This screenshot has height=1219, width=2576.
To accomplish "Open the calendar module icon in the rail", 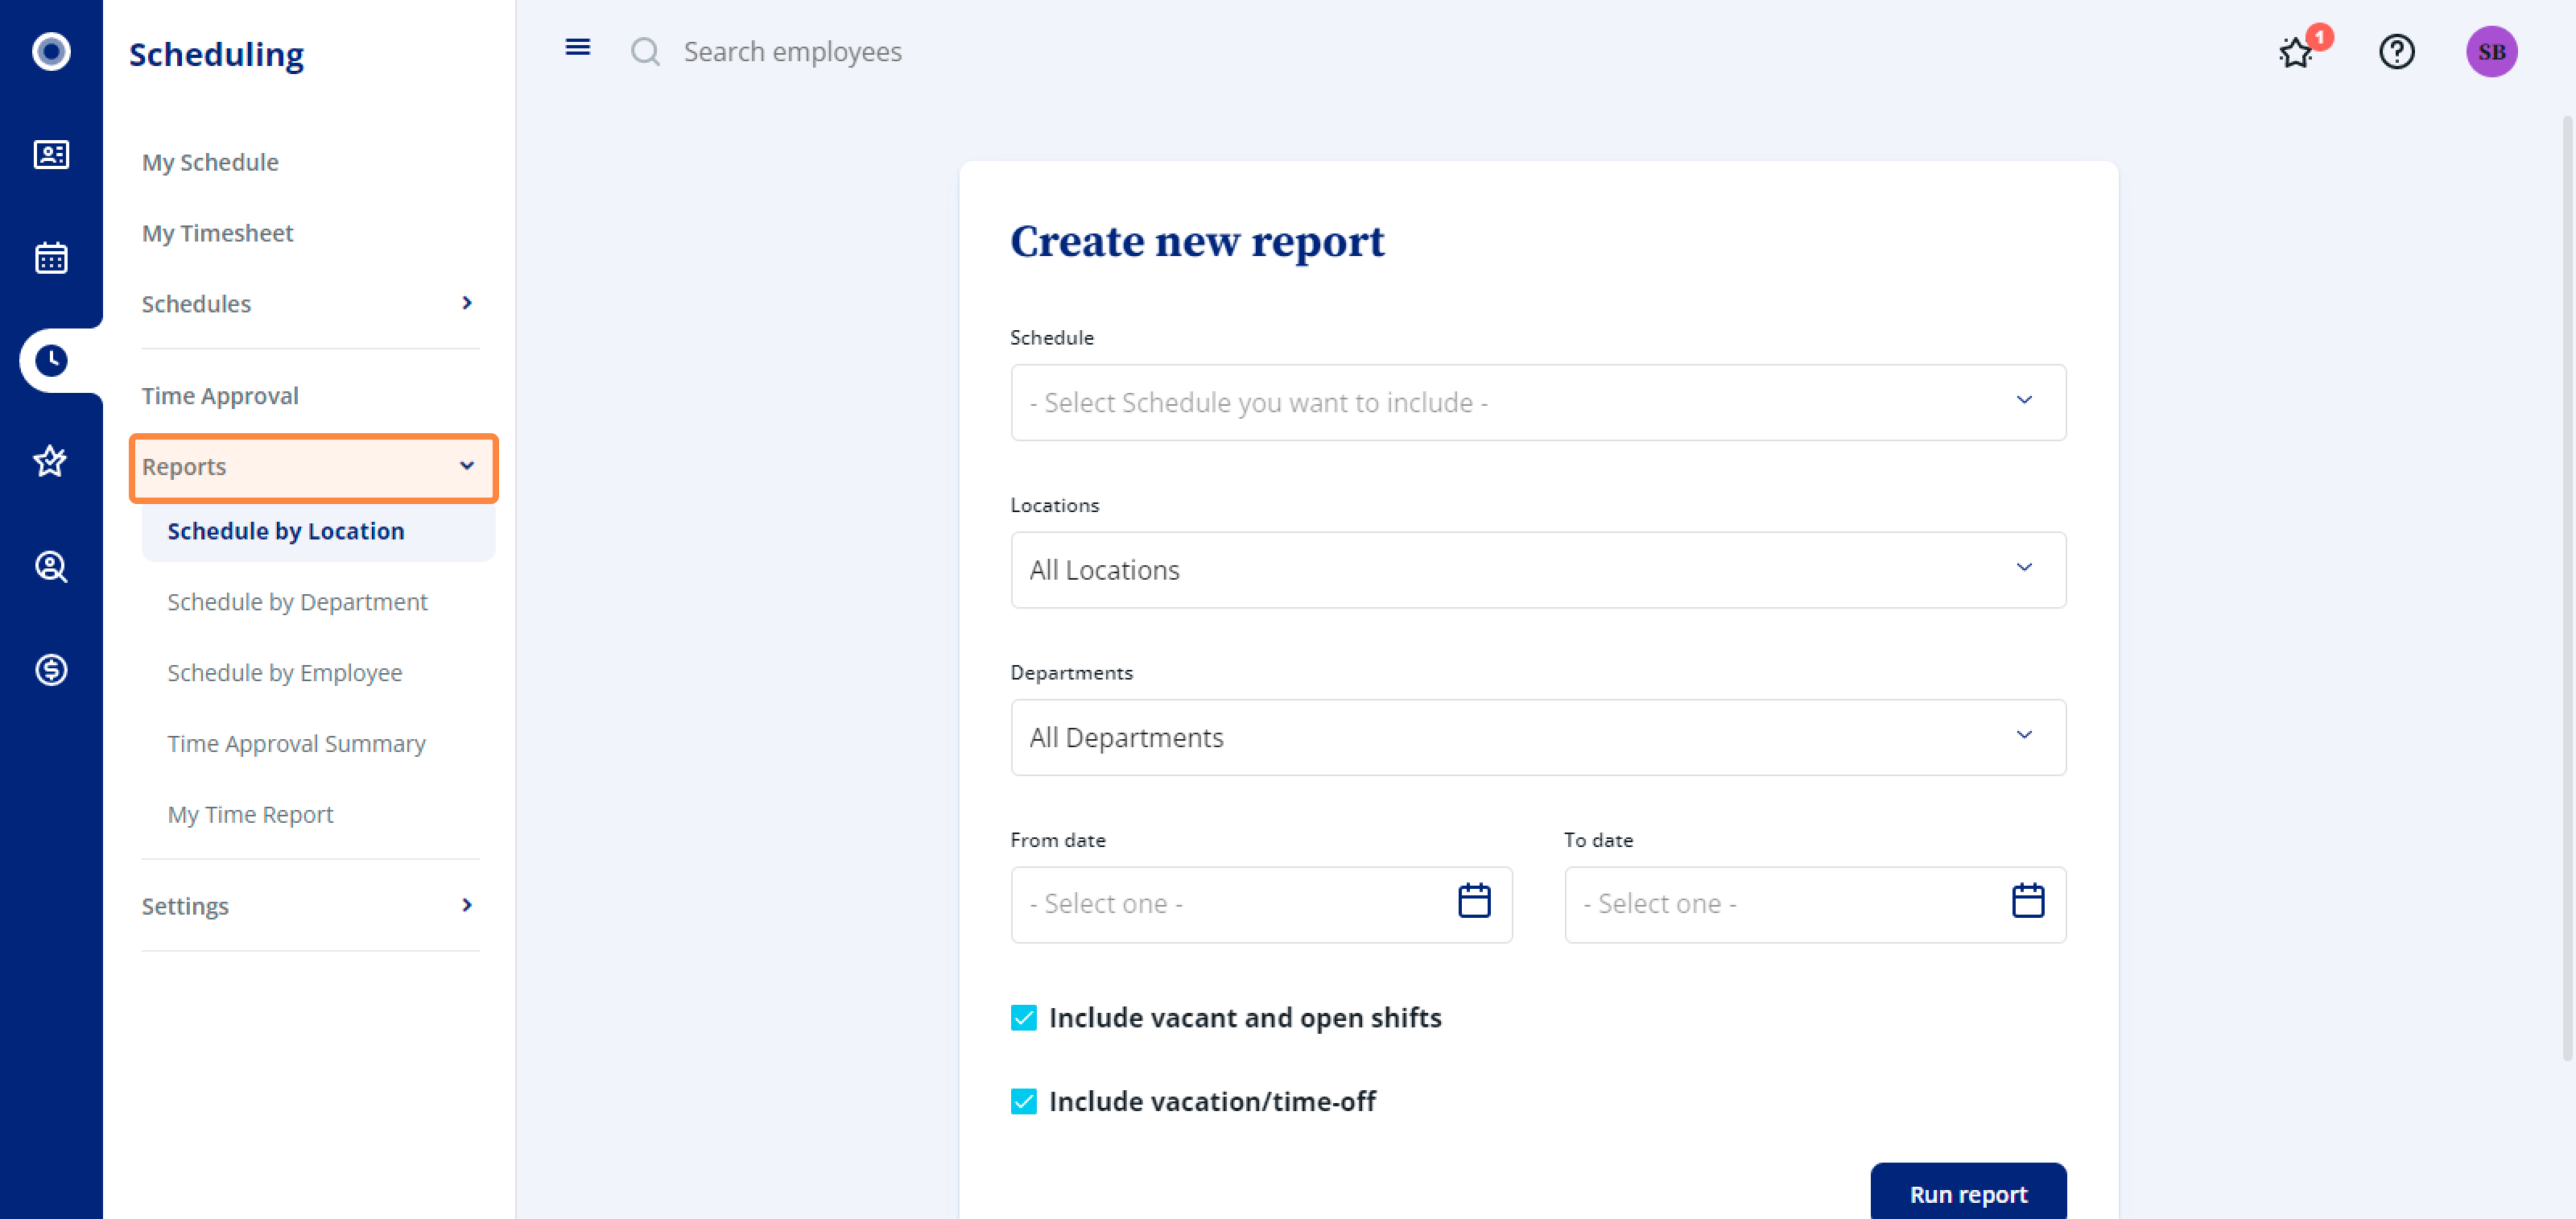I will 51,257.
